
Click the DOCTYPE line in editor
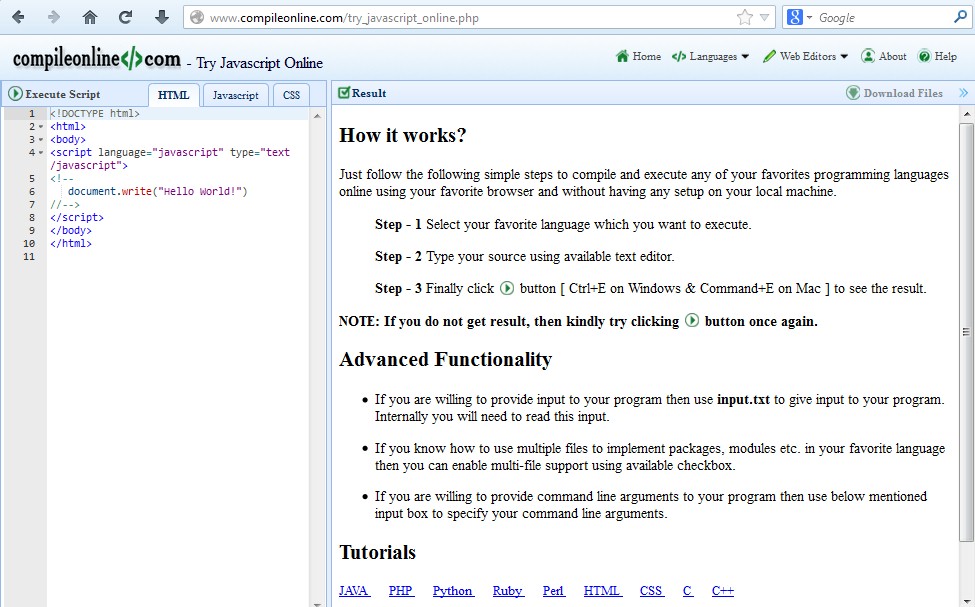click(x=95, y=114)
